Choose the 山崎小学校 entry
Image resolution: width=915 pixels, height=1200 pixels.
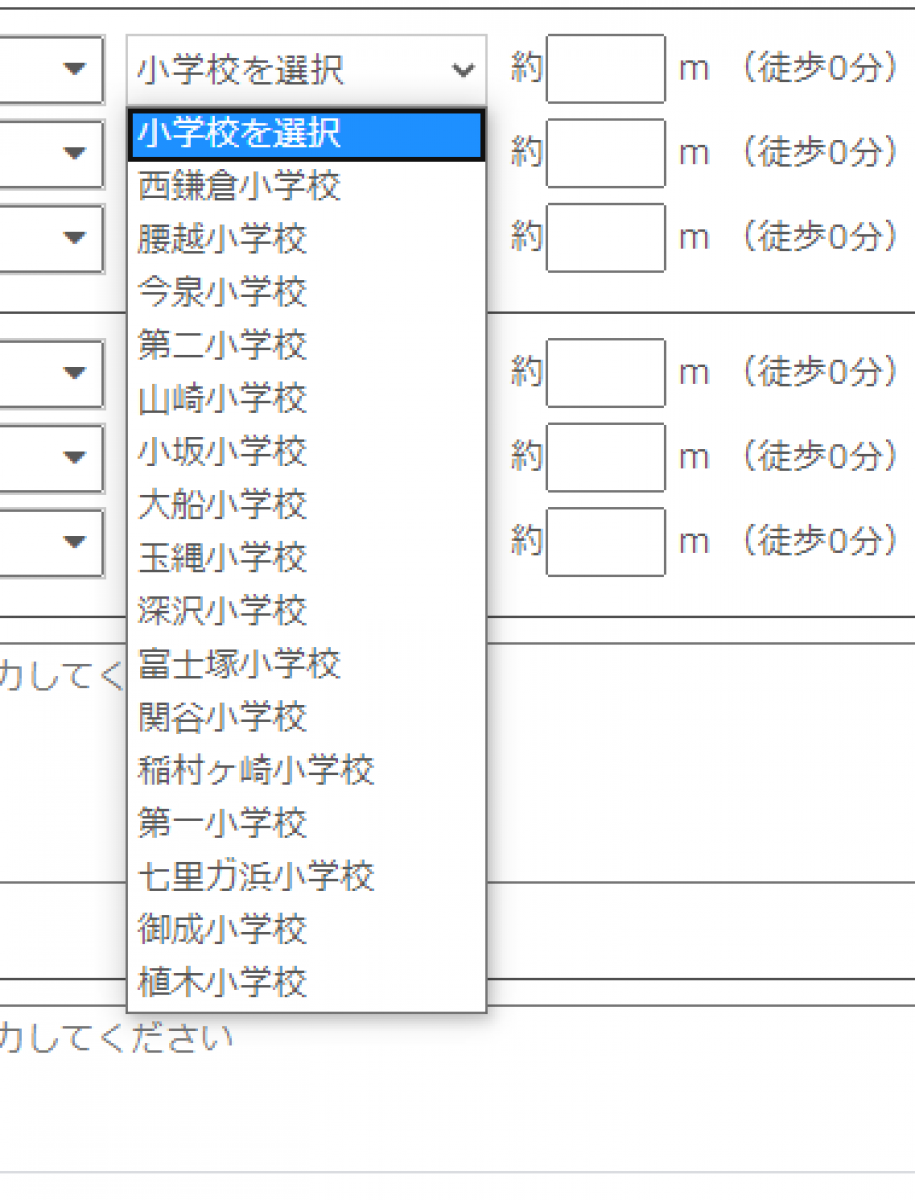(223, 398)
